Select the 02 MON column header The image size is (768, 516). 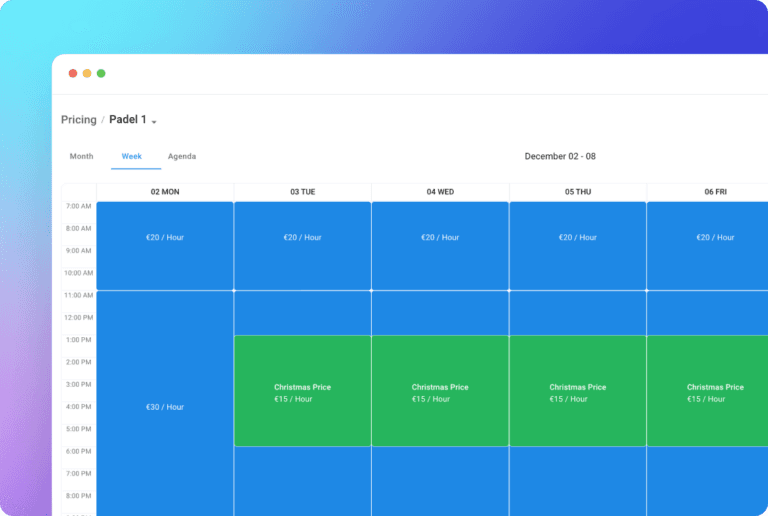click(x=165, y=192)
